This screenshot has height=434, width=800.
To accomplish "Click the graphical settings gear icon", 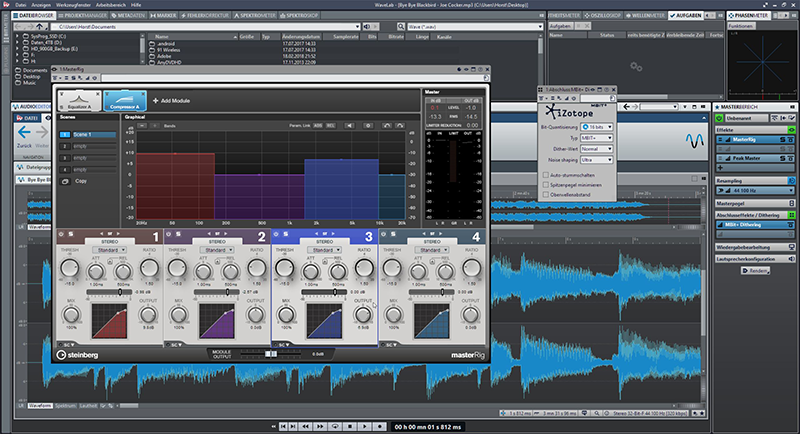I will tap(368, 125).
